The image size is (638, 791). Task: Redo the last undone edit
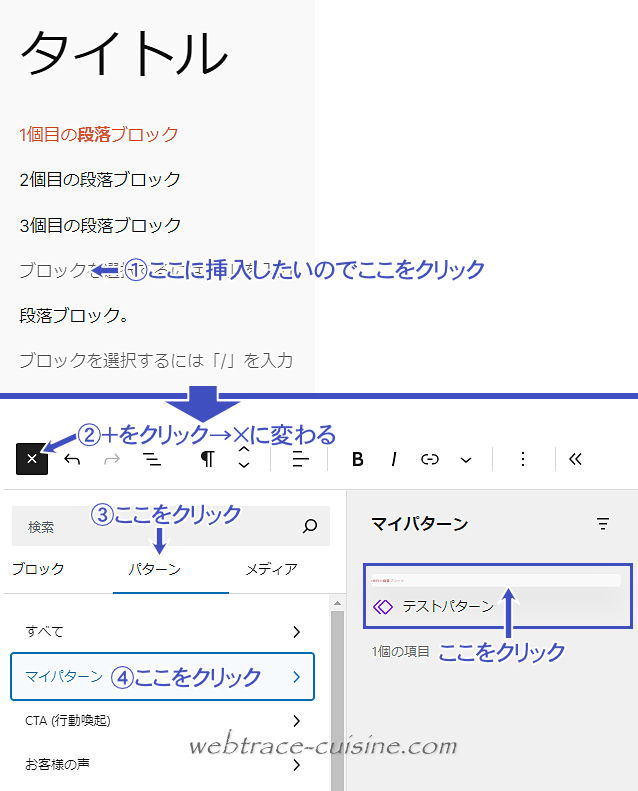(x=112, y=459)
